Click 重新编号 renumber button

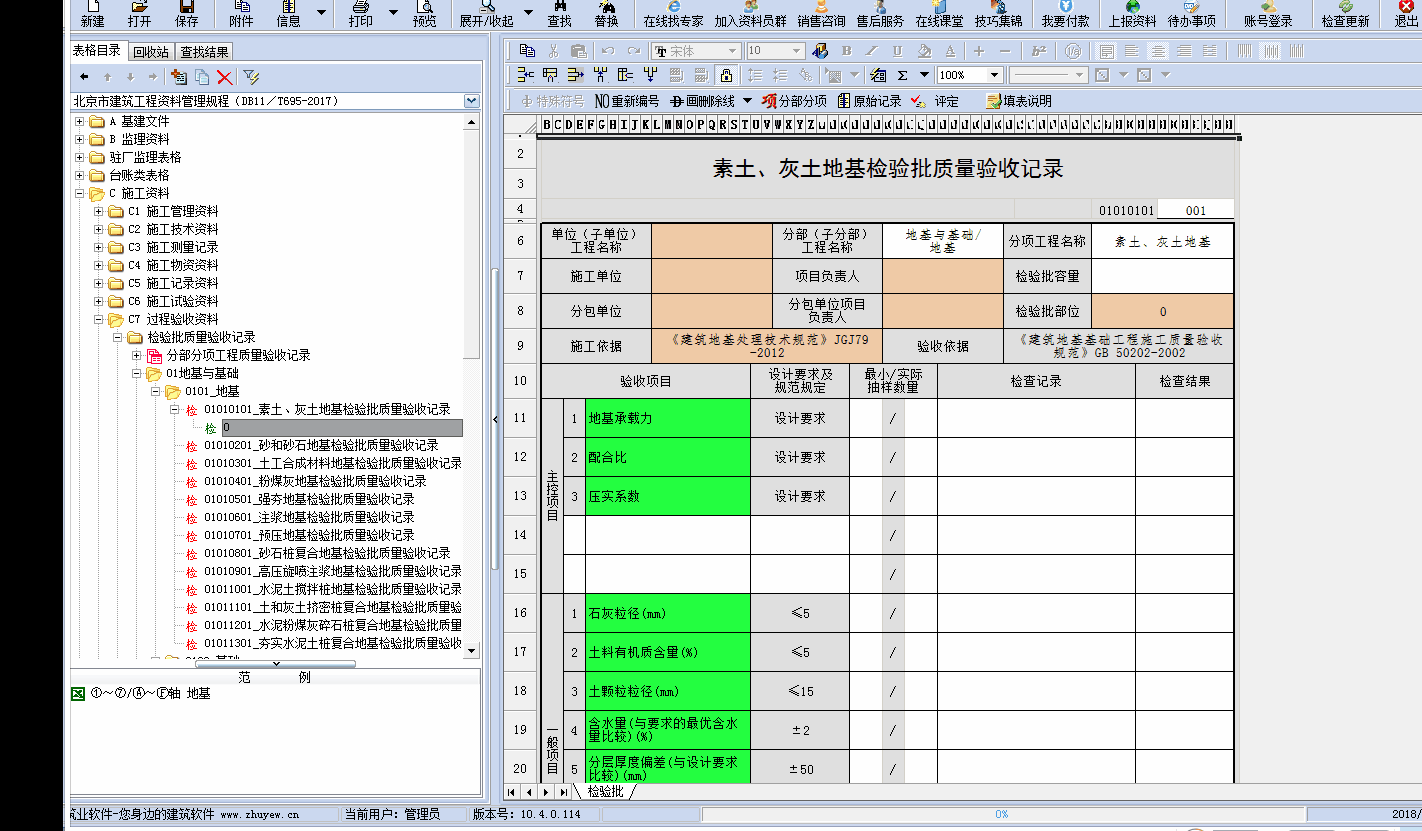pyautogui.click(x=627, y=101)
